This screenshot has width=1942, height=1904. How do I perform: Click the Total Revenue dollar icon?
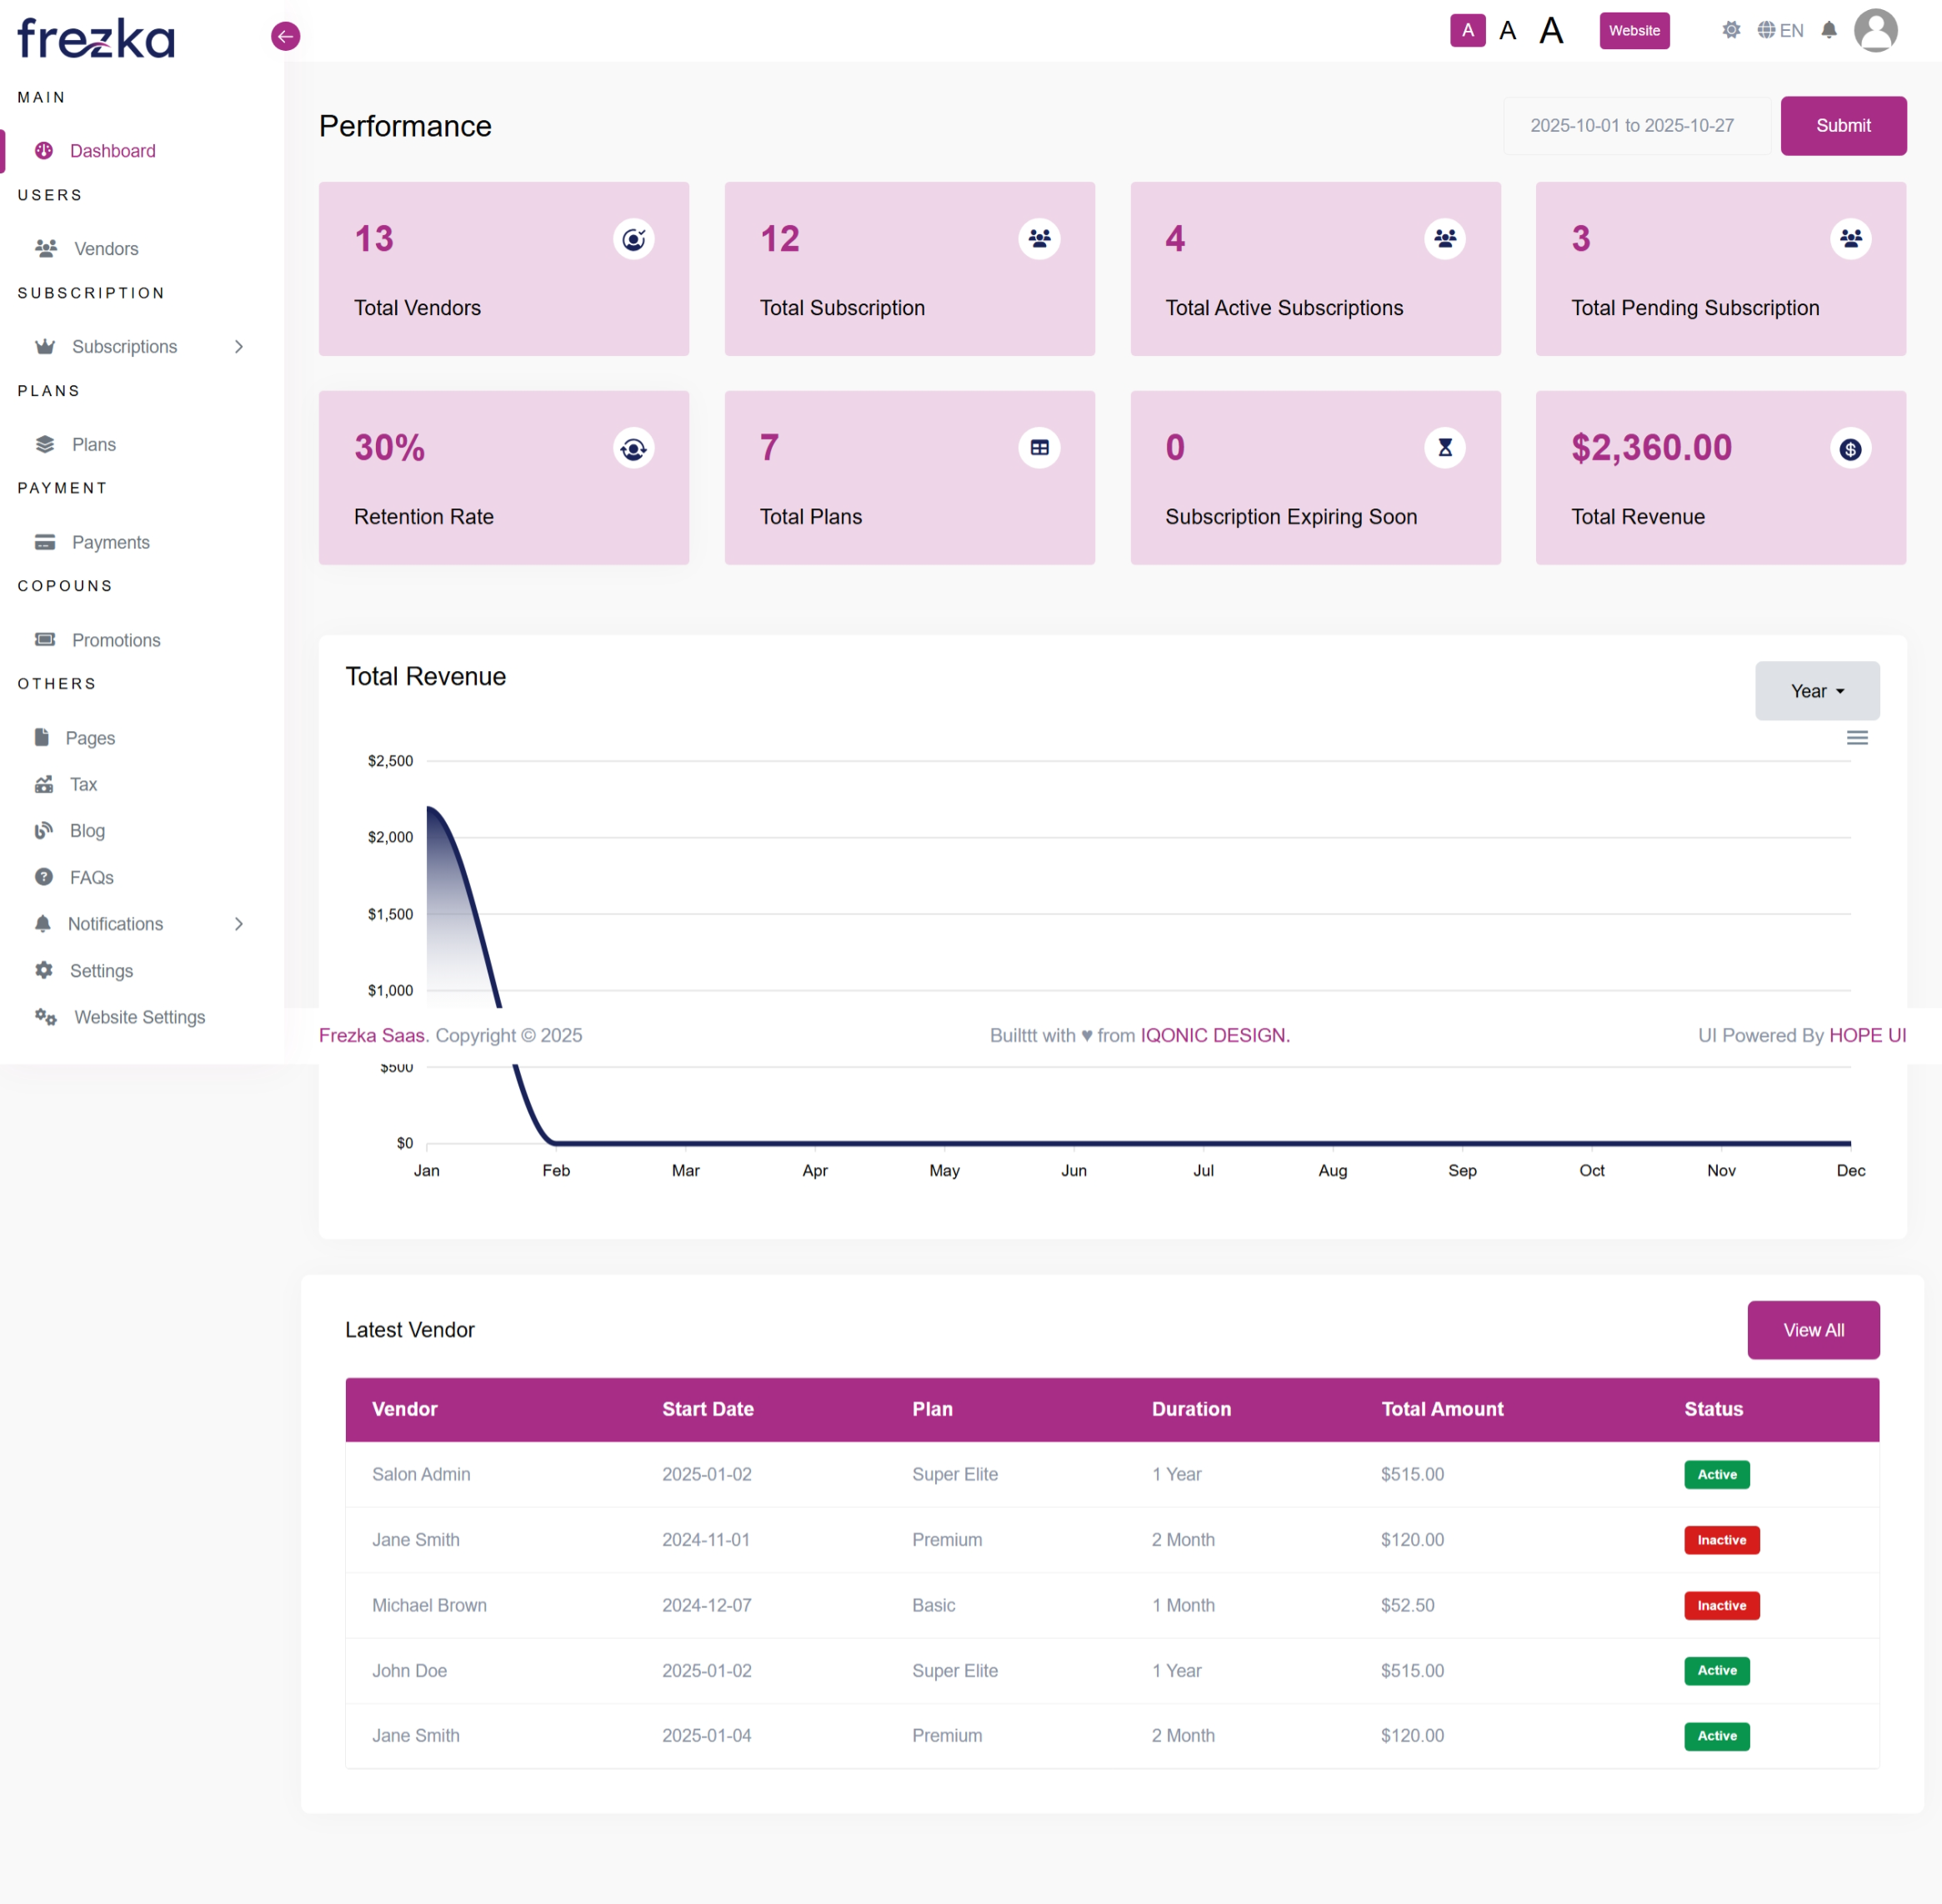[1850, 449]
